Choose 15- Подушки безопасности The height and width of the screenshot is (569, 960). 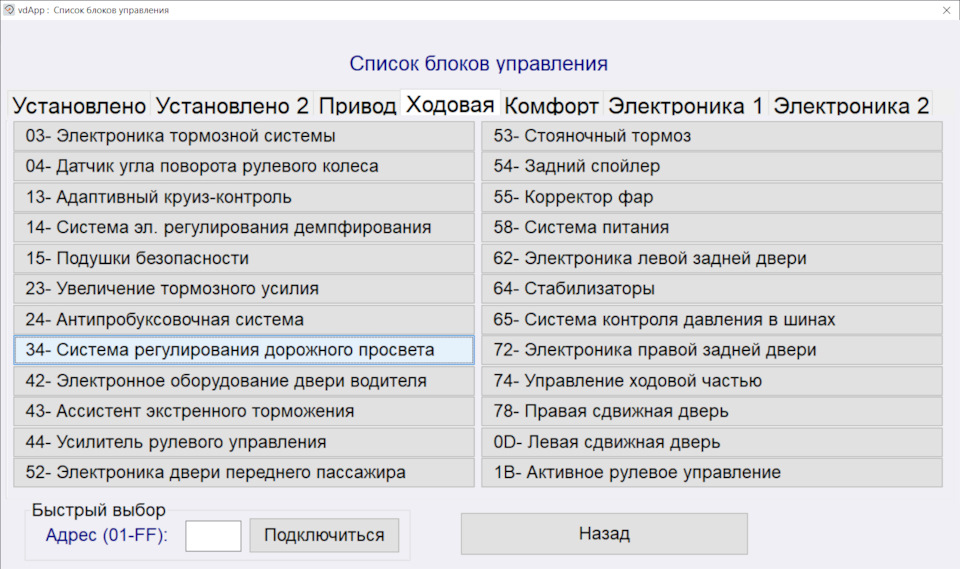pyautogui.click(x=244, y=259)
